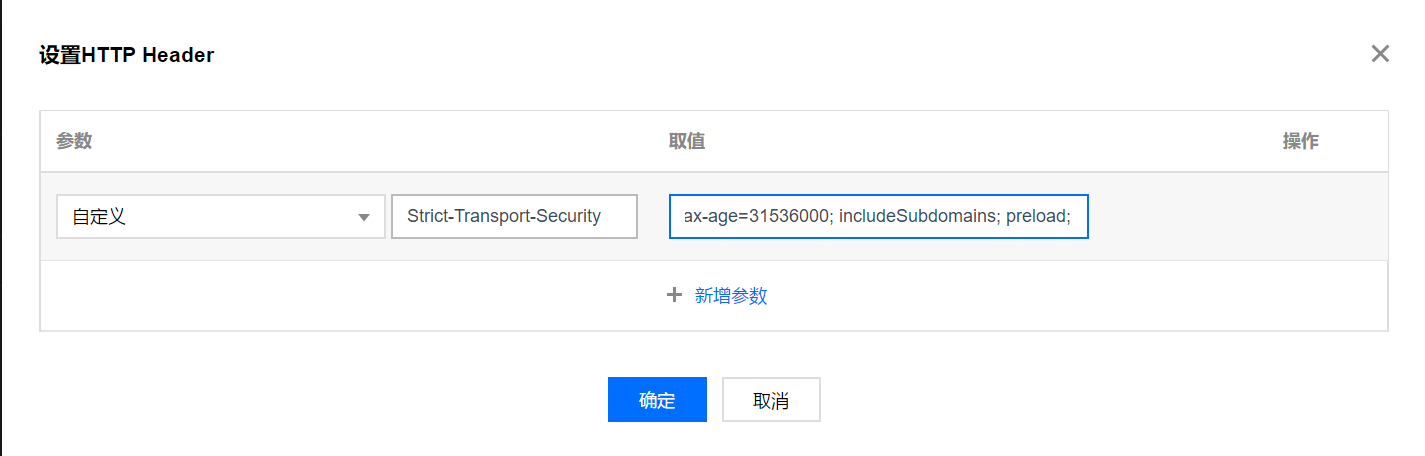Select the 取值 column header
Screen dimensions: 1425x456
coord(687,141)
